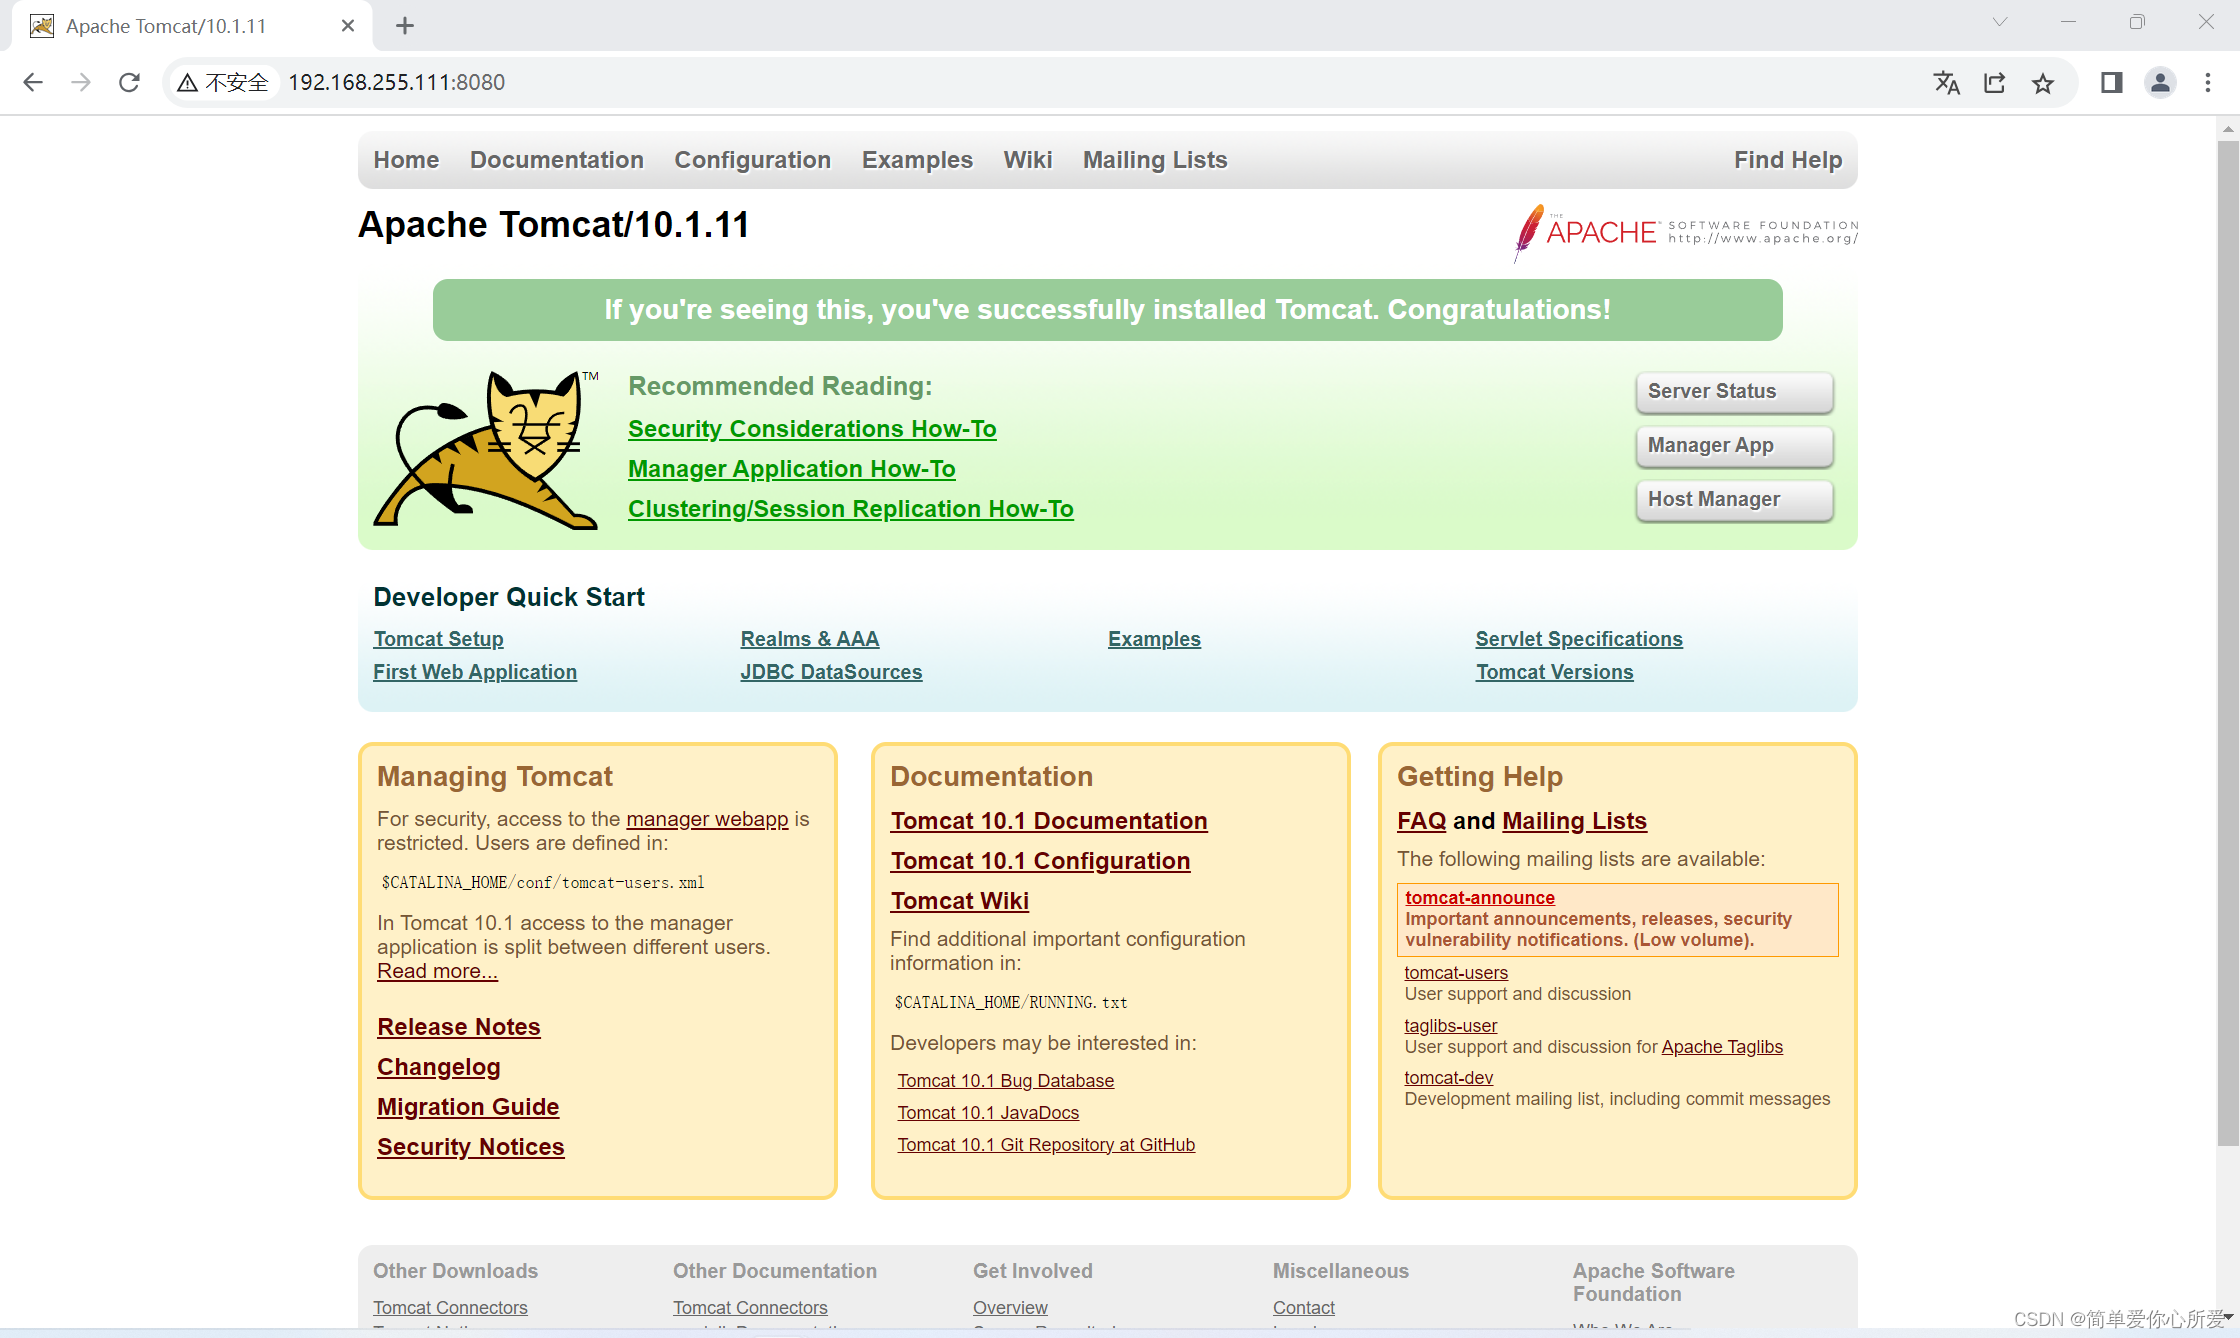
Task: Go back using browser back arrow
Action: [33, 82]
